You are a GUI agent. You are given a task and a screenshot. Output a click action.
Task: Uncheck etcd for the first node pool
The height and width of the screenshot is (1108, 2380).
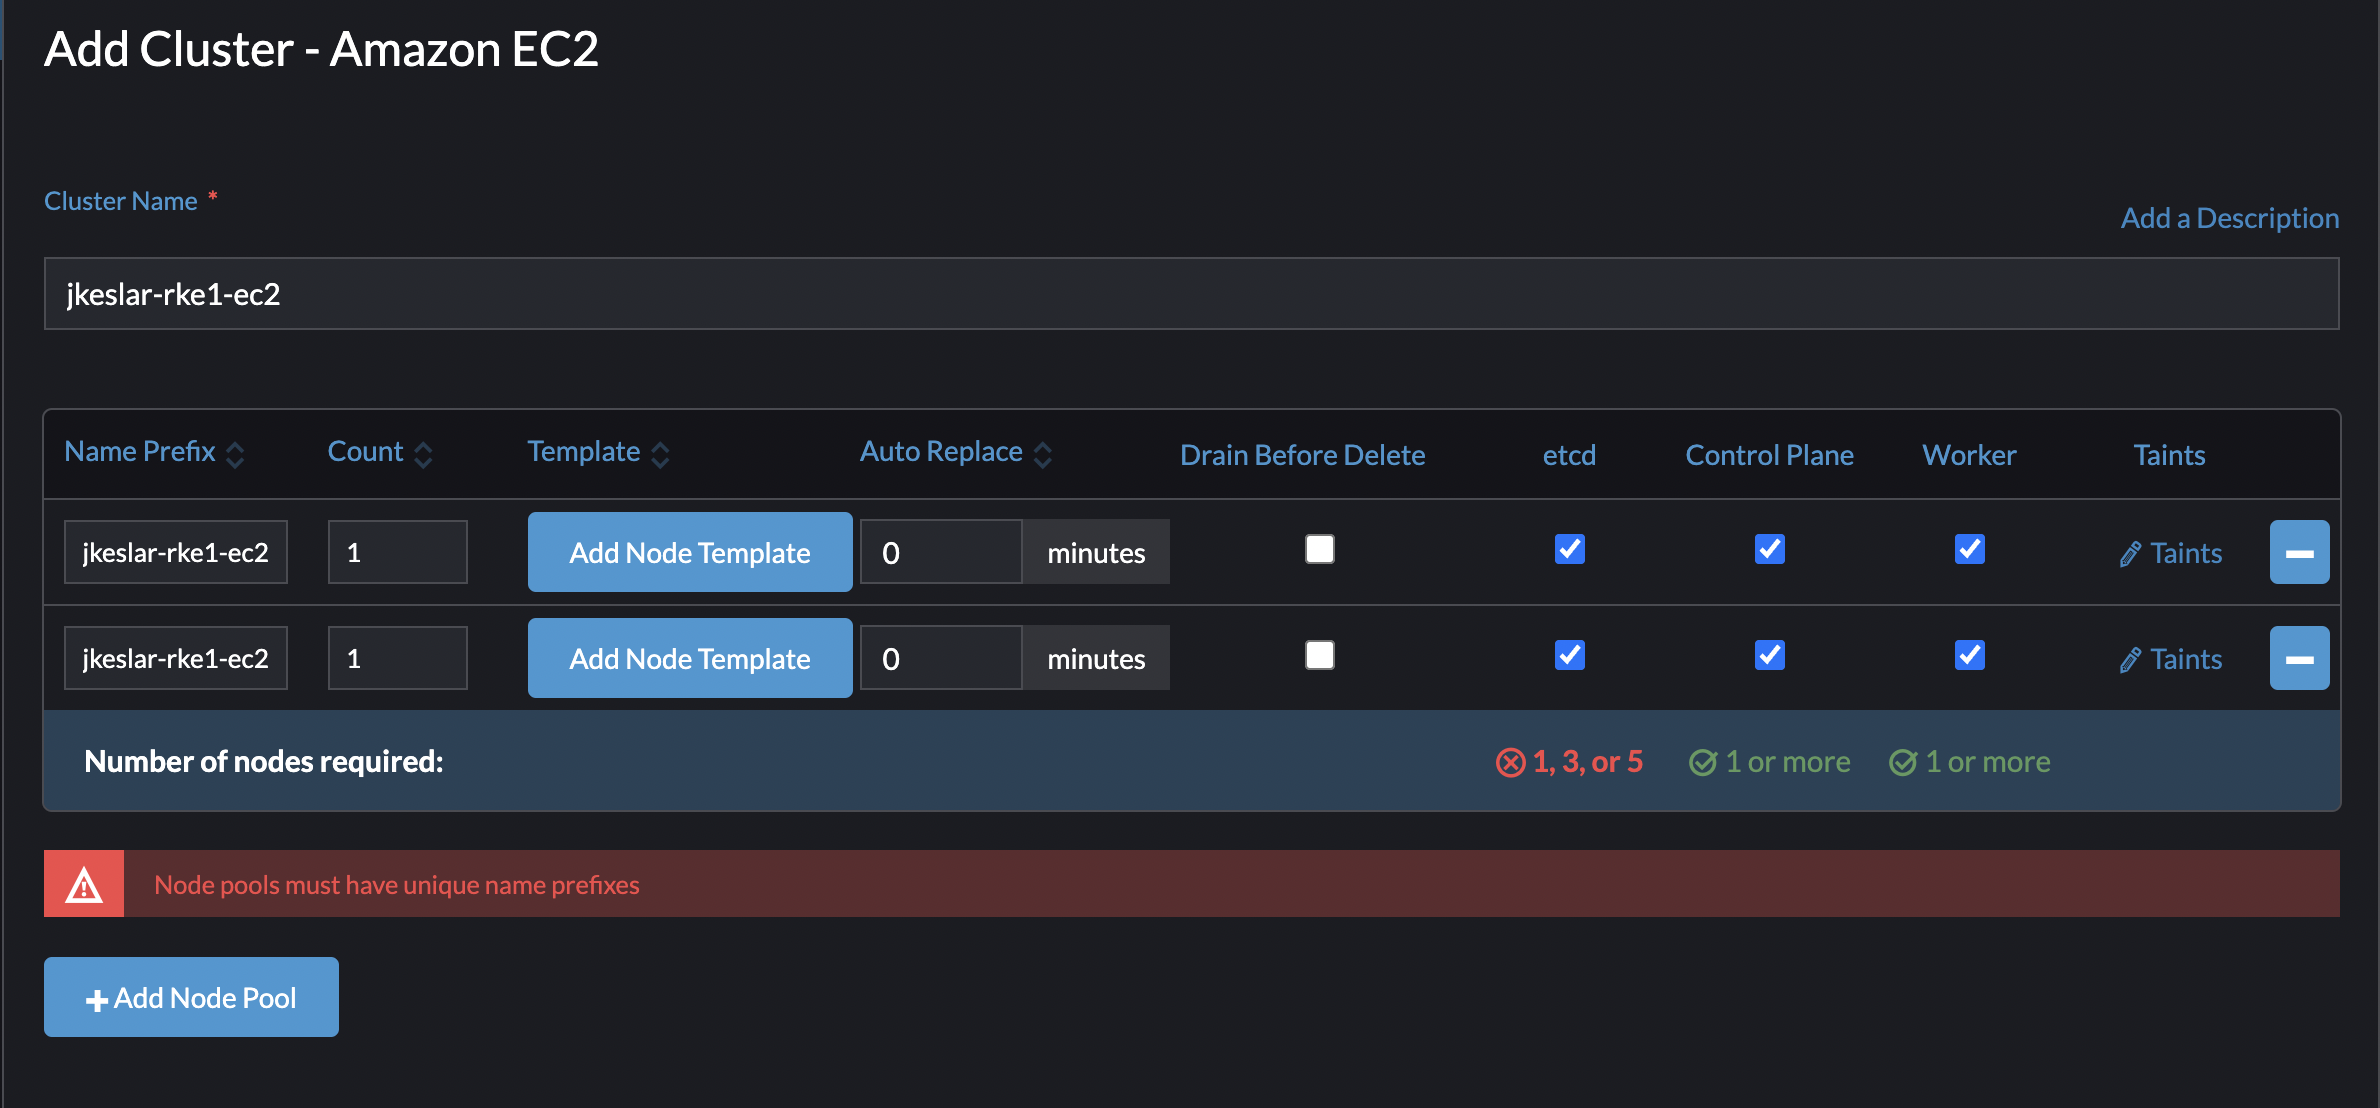point(1569,549)
